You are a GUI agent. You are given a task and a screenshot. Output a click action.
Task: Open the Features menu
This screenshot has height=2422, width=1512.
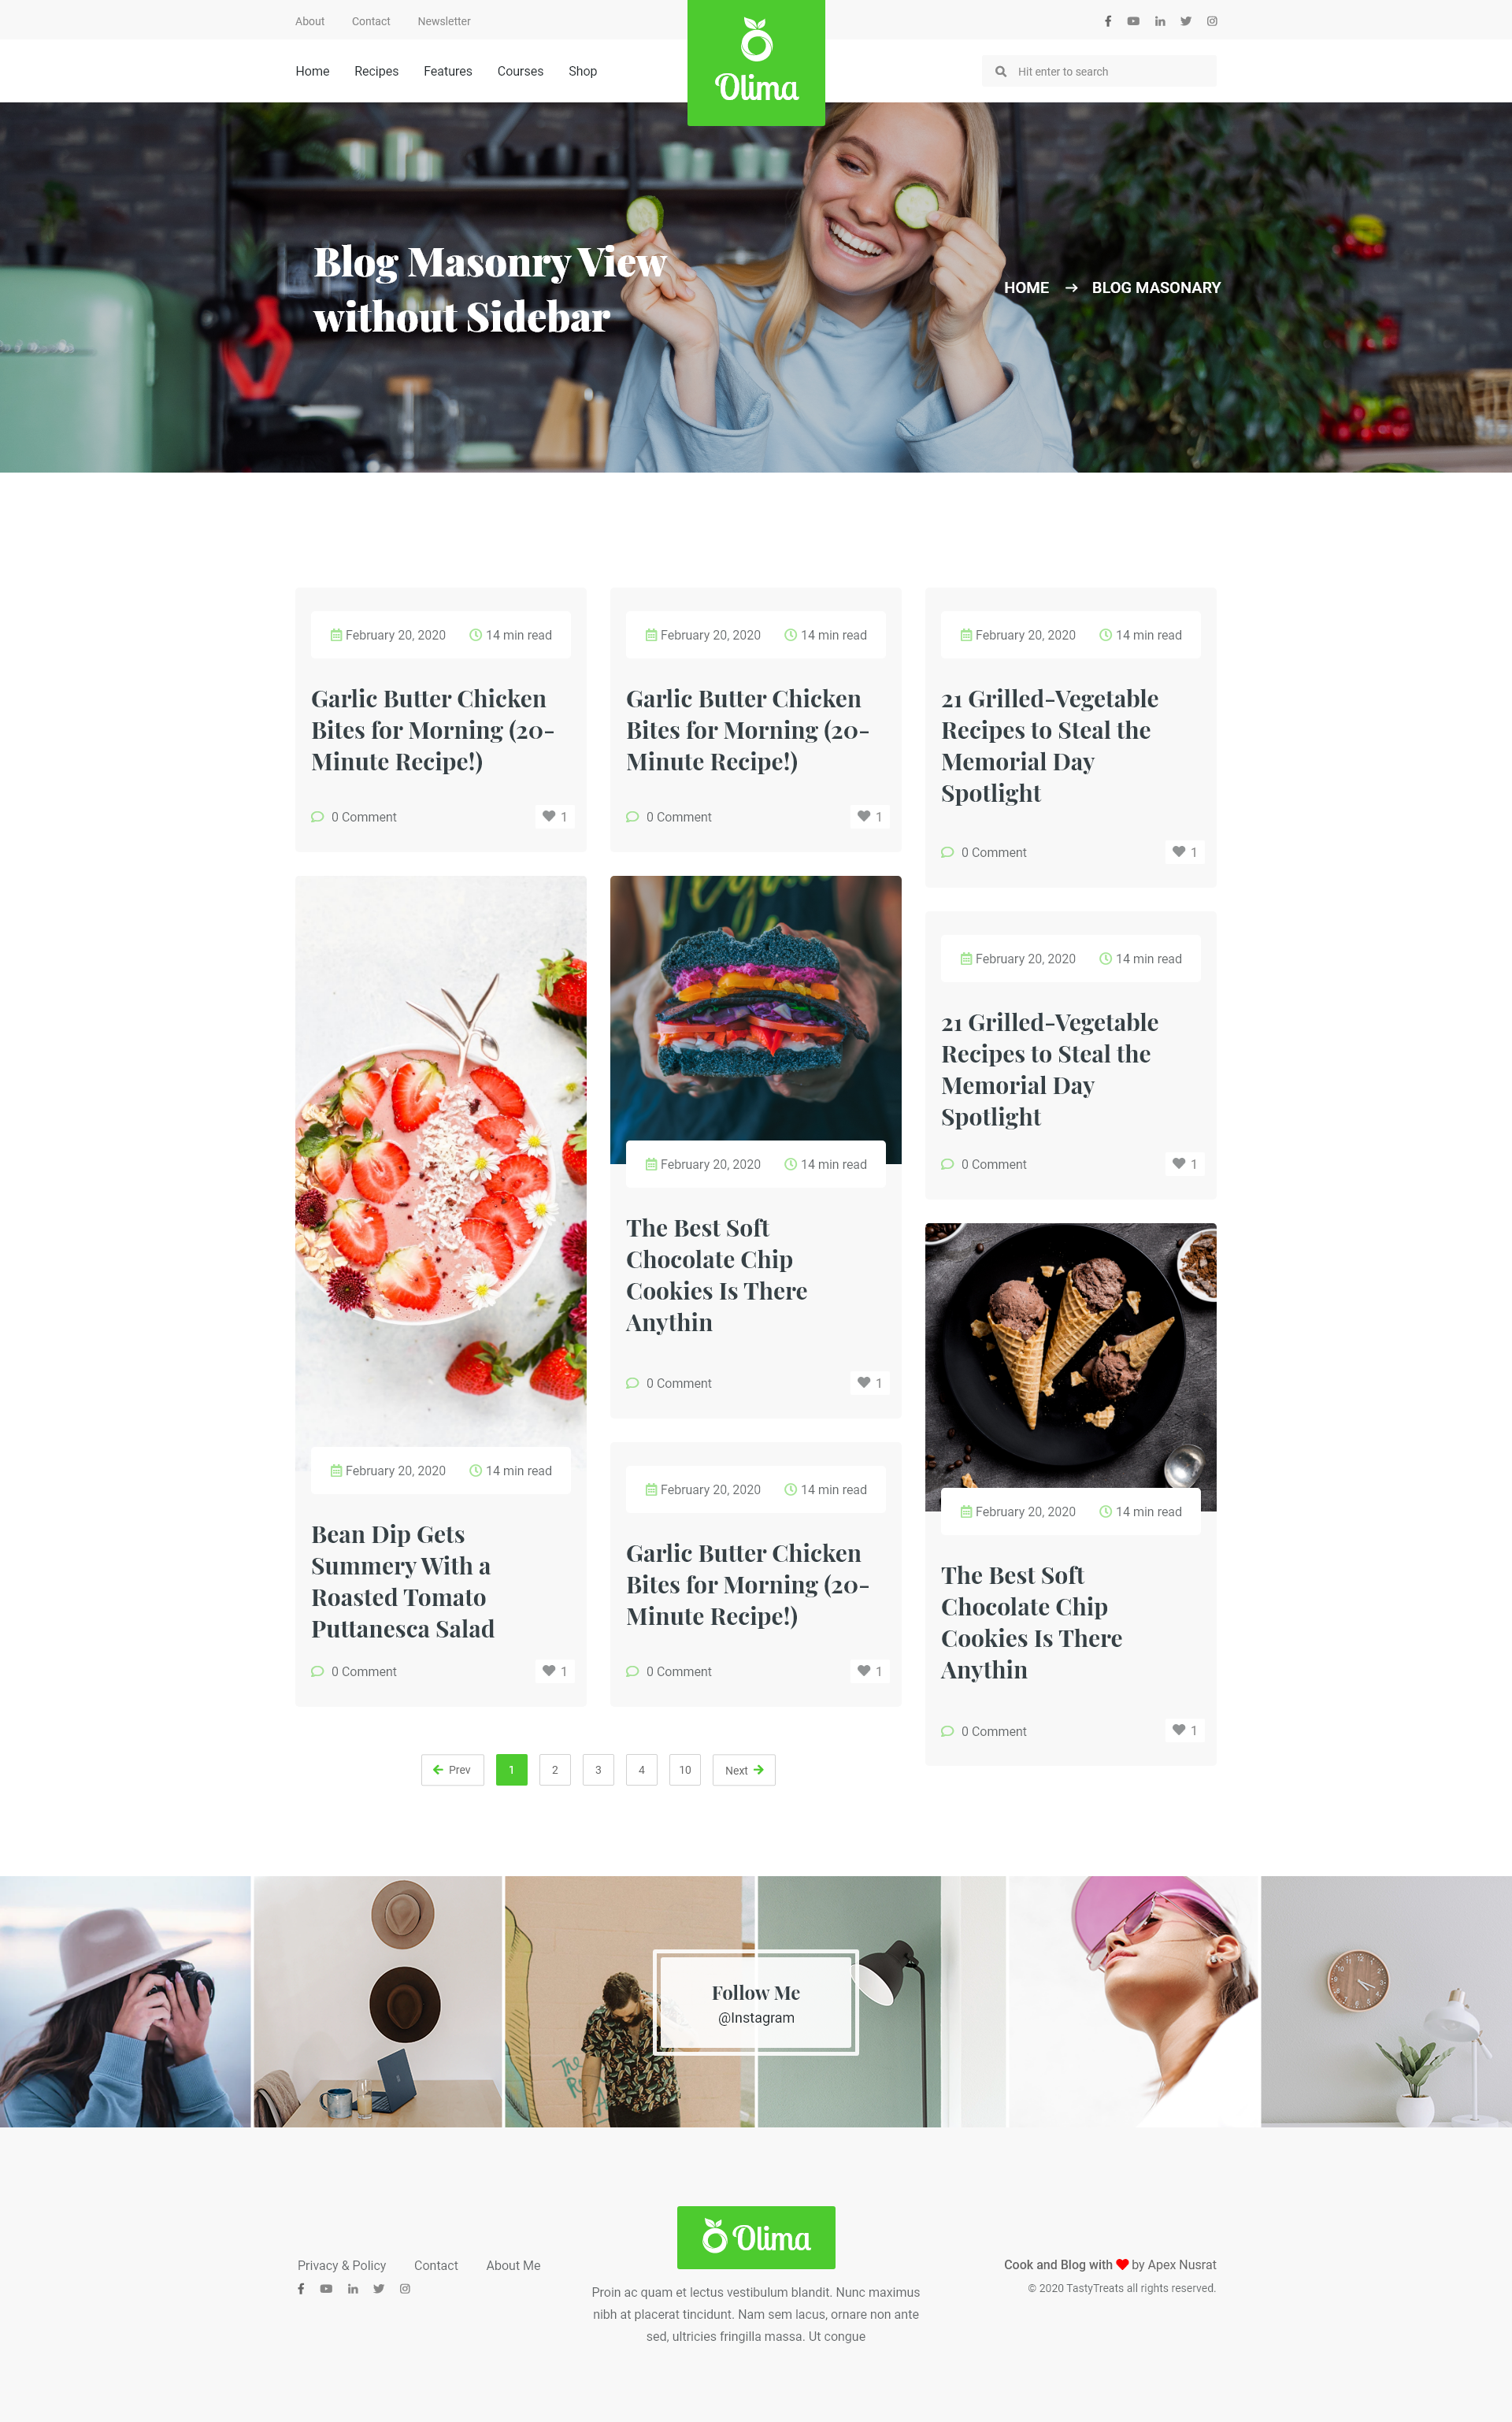[x=447, y=71]
